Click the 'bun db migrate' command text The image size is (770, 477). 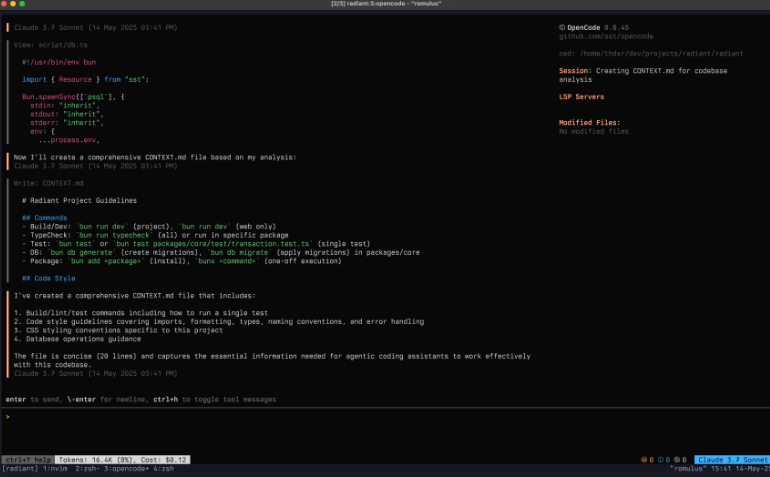pyautogui.click(x=240, y=253)
